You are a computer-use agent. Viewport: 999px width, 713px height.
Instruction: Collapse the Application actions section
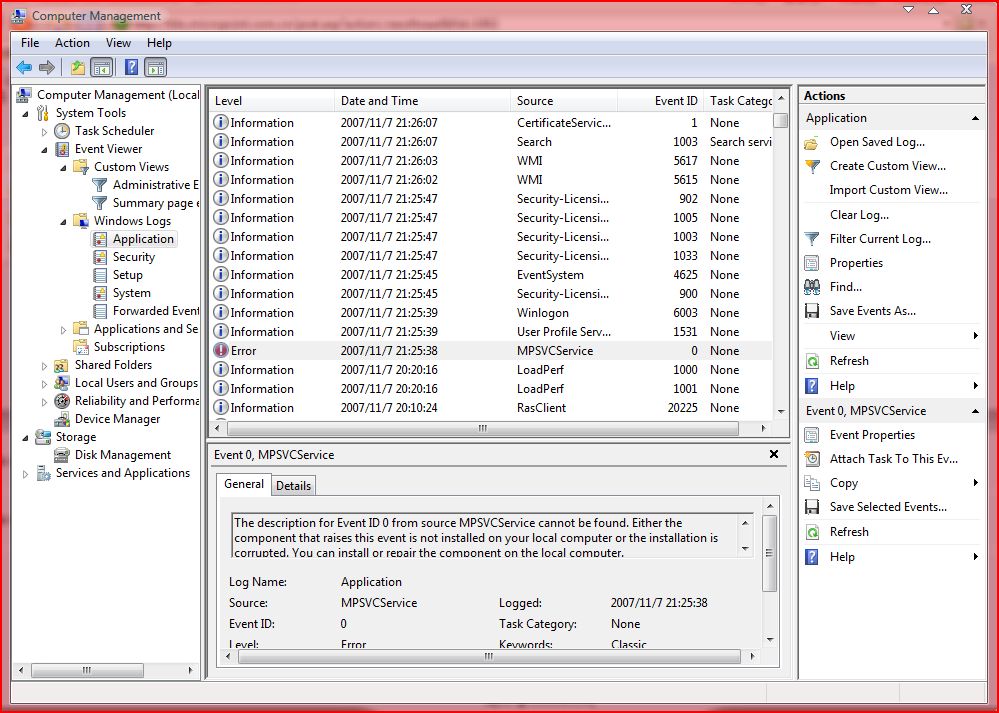(x=975, y=119)
